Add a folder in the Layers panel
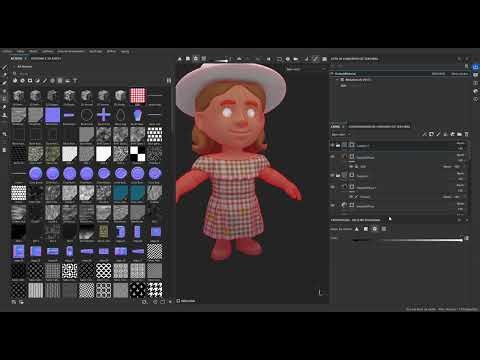This screenshot has height=360, width=480. pyautogui.click(x=459, y=134)
